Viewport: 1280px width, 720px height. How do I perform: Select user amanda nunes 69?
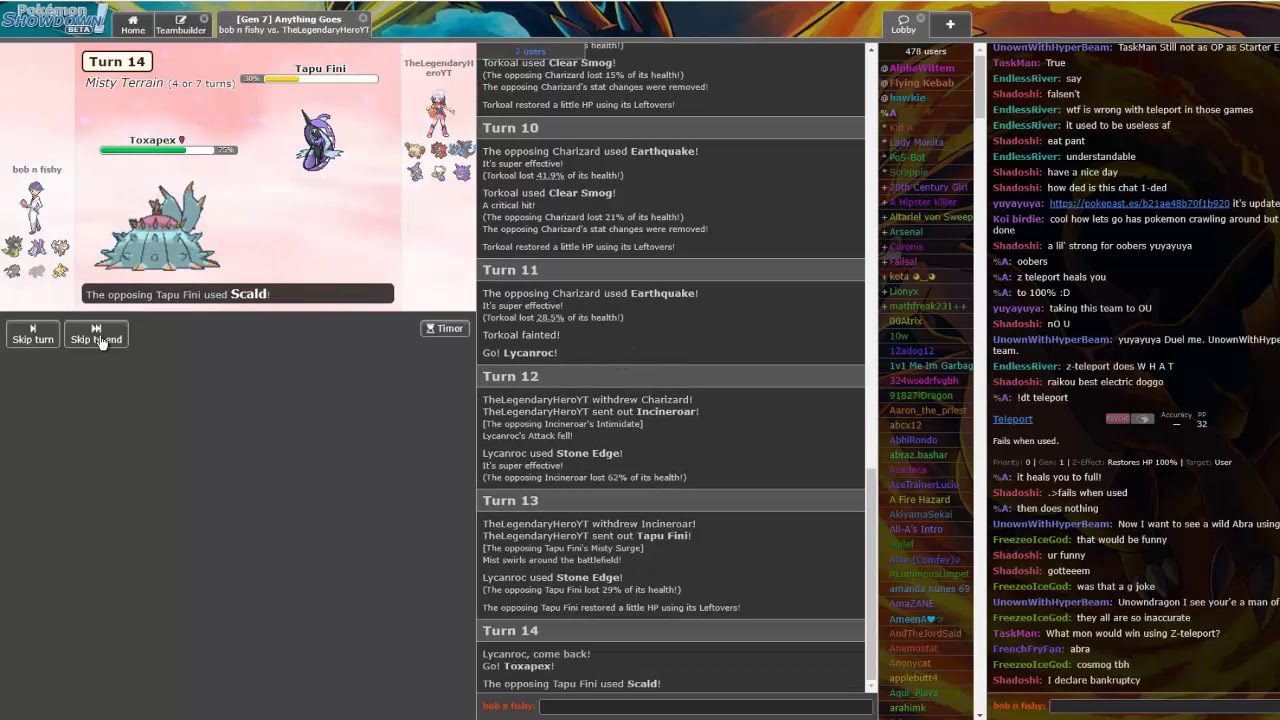click(929, 589)
